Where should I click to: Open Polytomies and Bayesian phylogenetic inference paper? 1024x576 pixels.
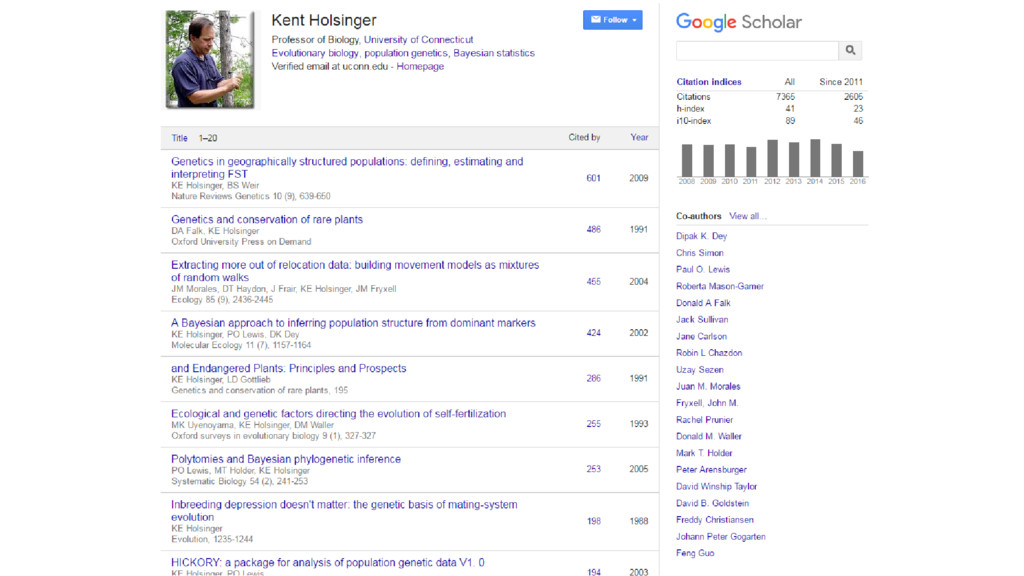click(286, 459)
